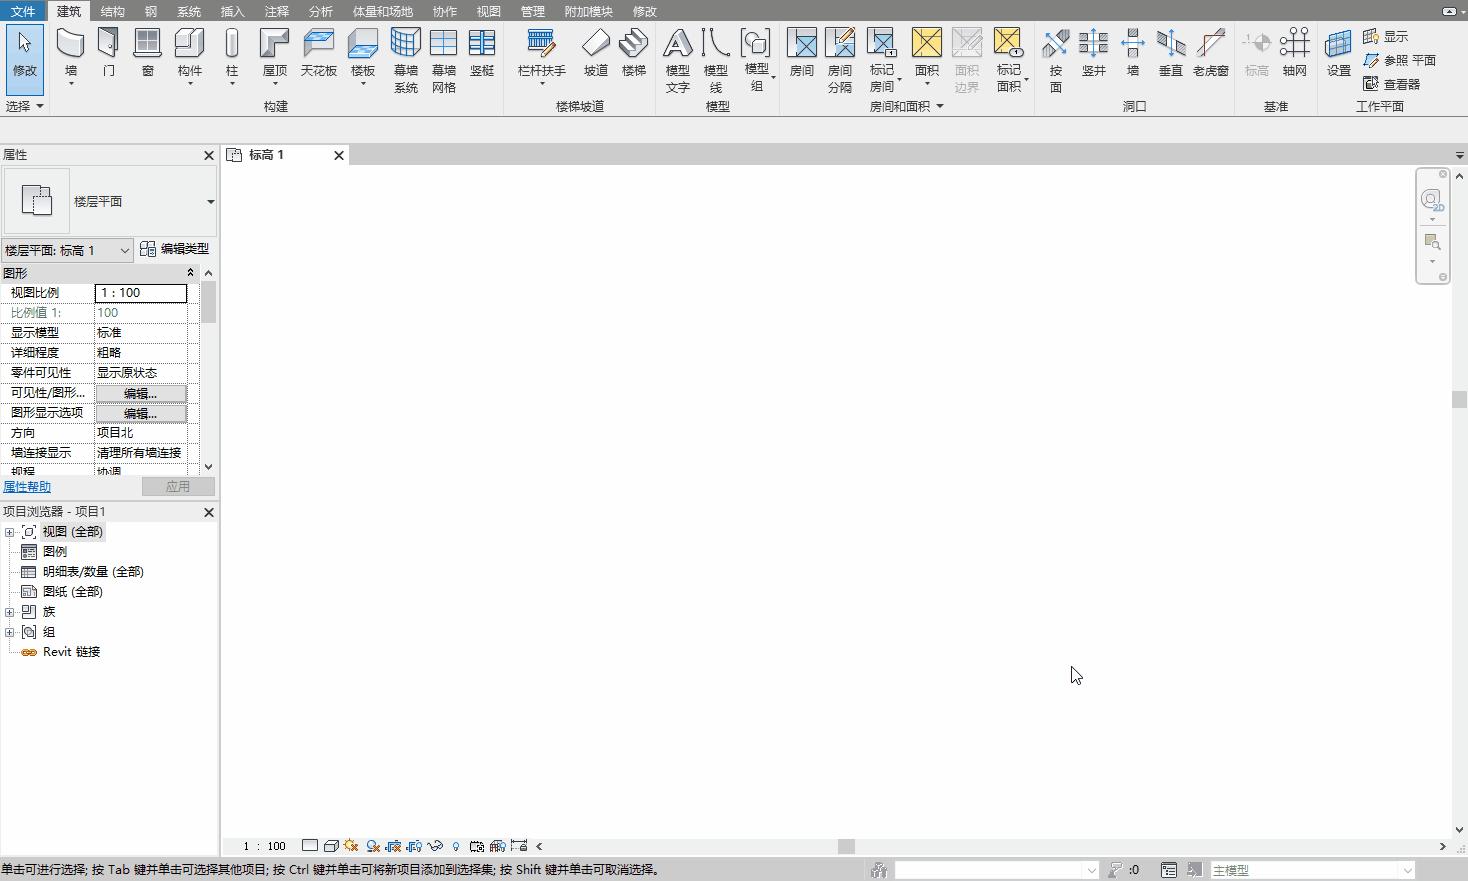The image size is (1468, 881).
Task: Toggle the analytical model visibility icon
Action: 497,846
